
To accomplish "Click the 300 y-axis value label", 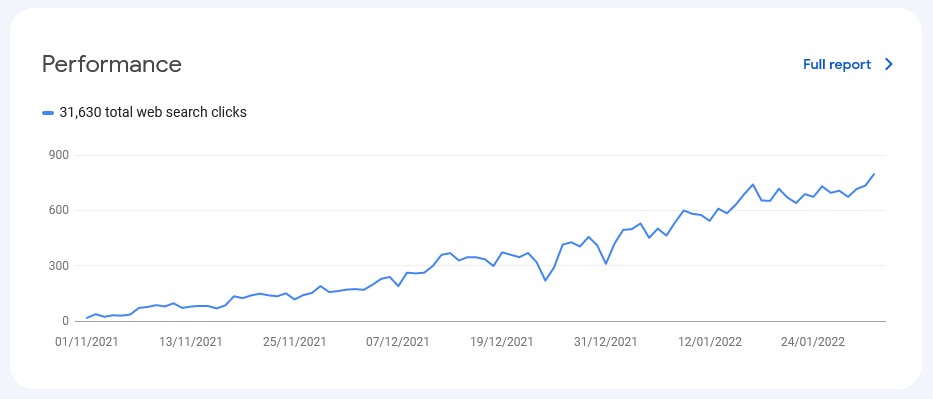I will click(x=60, y=266).
